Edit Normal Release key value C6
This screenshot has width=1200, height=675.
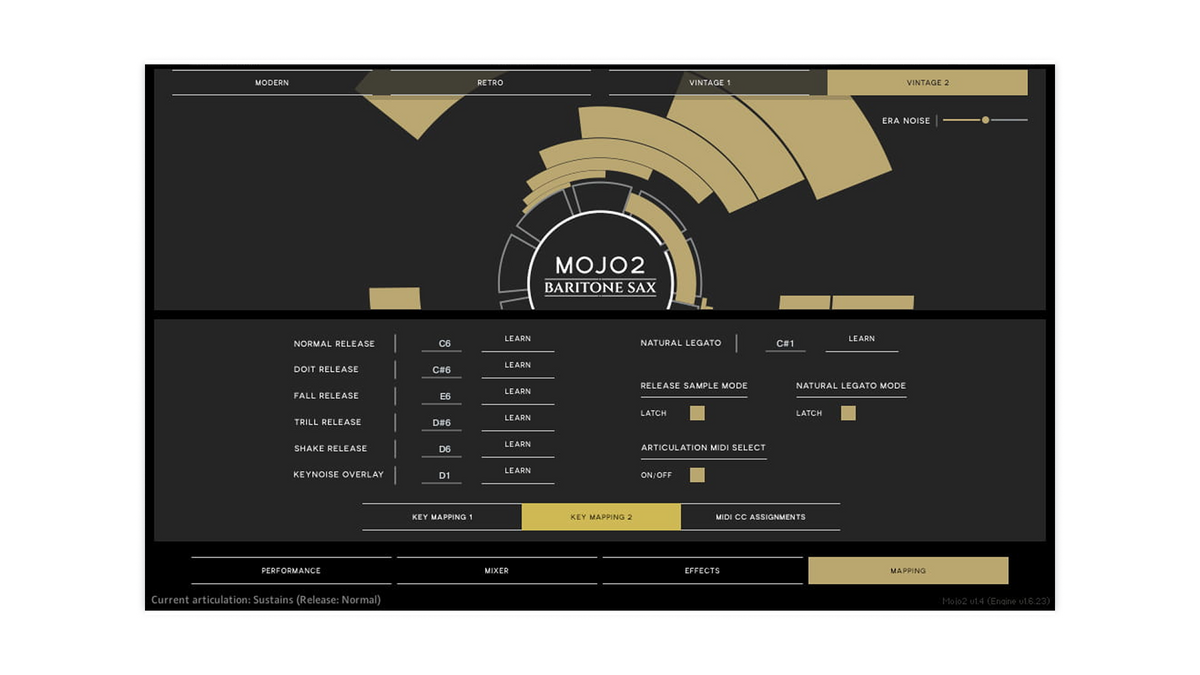[442, 344]
